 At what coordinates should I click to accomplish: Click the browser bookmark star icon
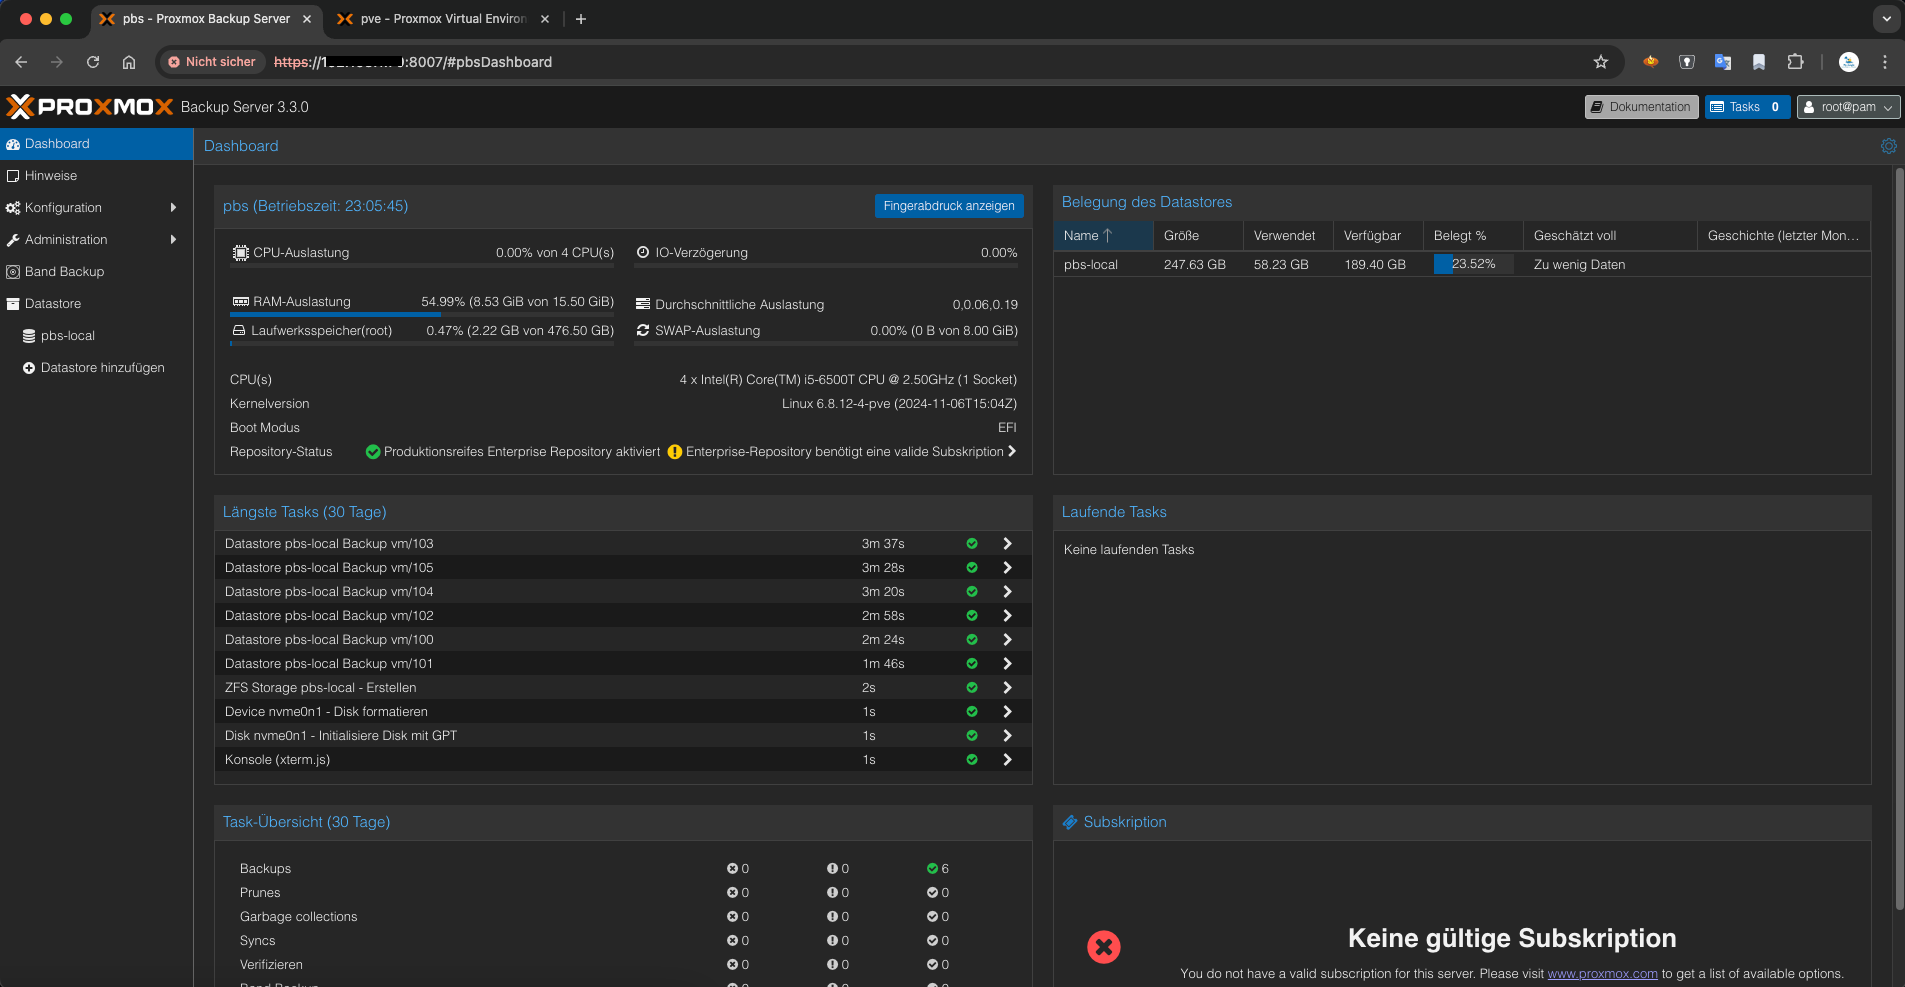(1600, 61)
